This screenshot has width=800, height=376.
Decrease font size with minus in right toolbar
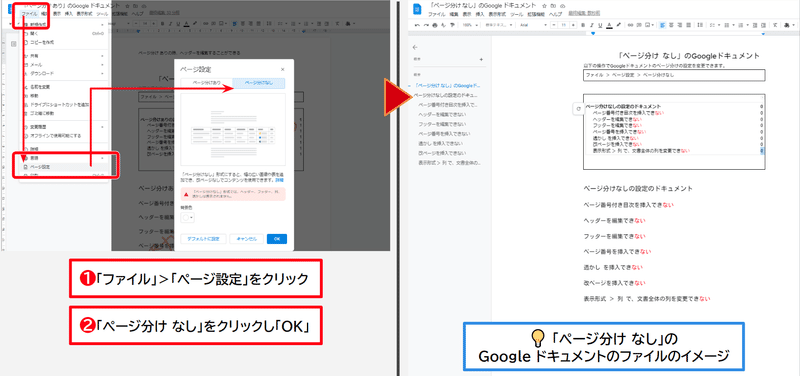[554, 24]
